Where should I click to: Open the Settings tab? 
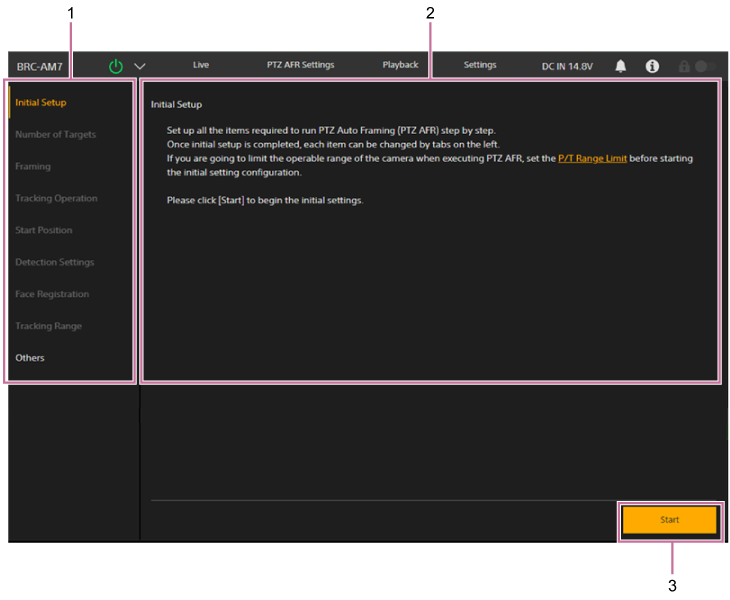pos(480,65)
